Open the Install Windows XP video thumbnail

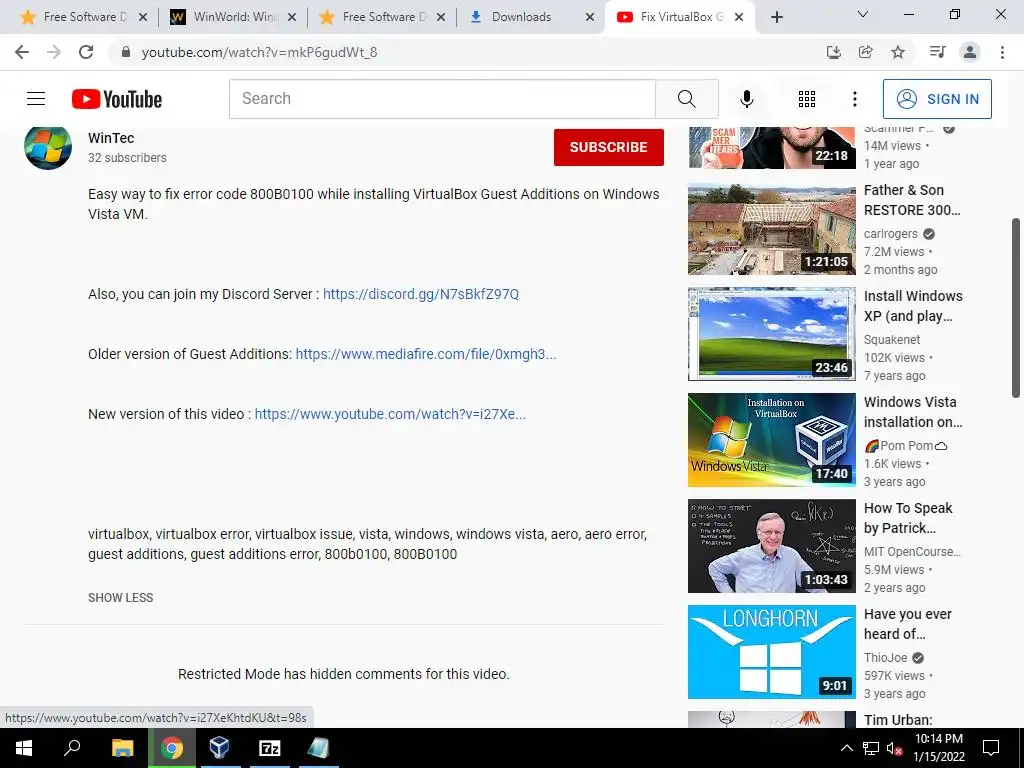click(x=771, y=334)
